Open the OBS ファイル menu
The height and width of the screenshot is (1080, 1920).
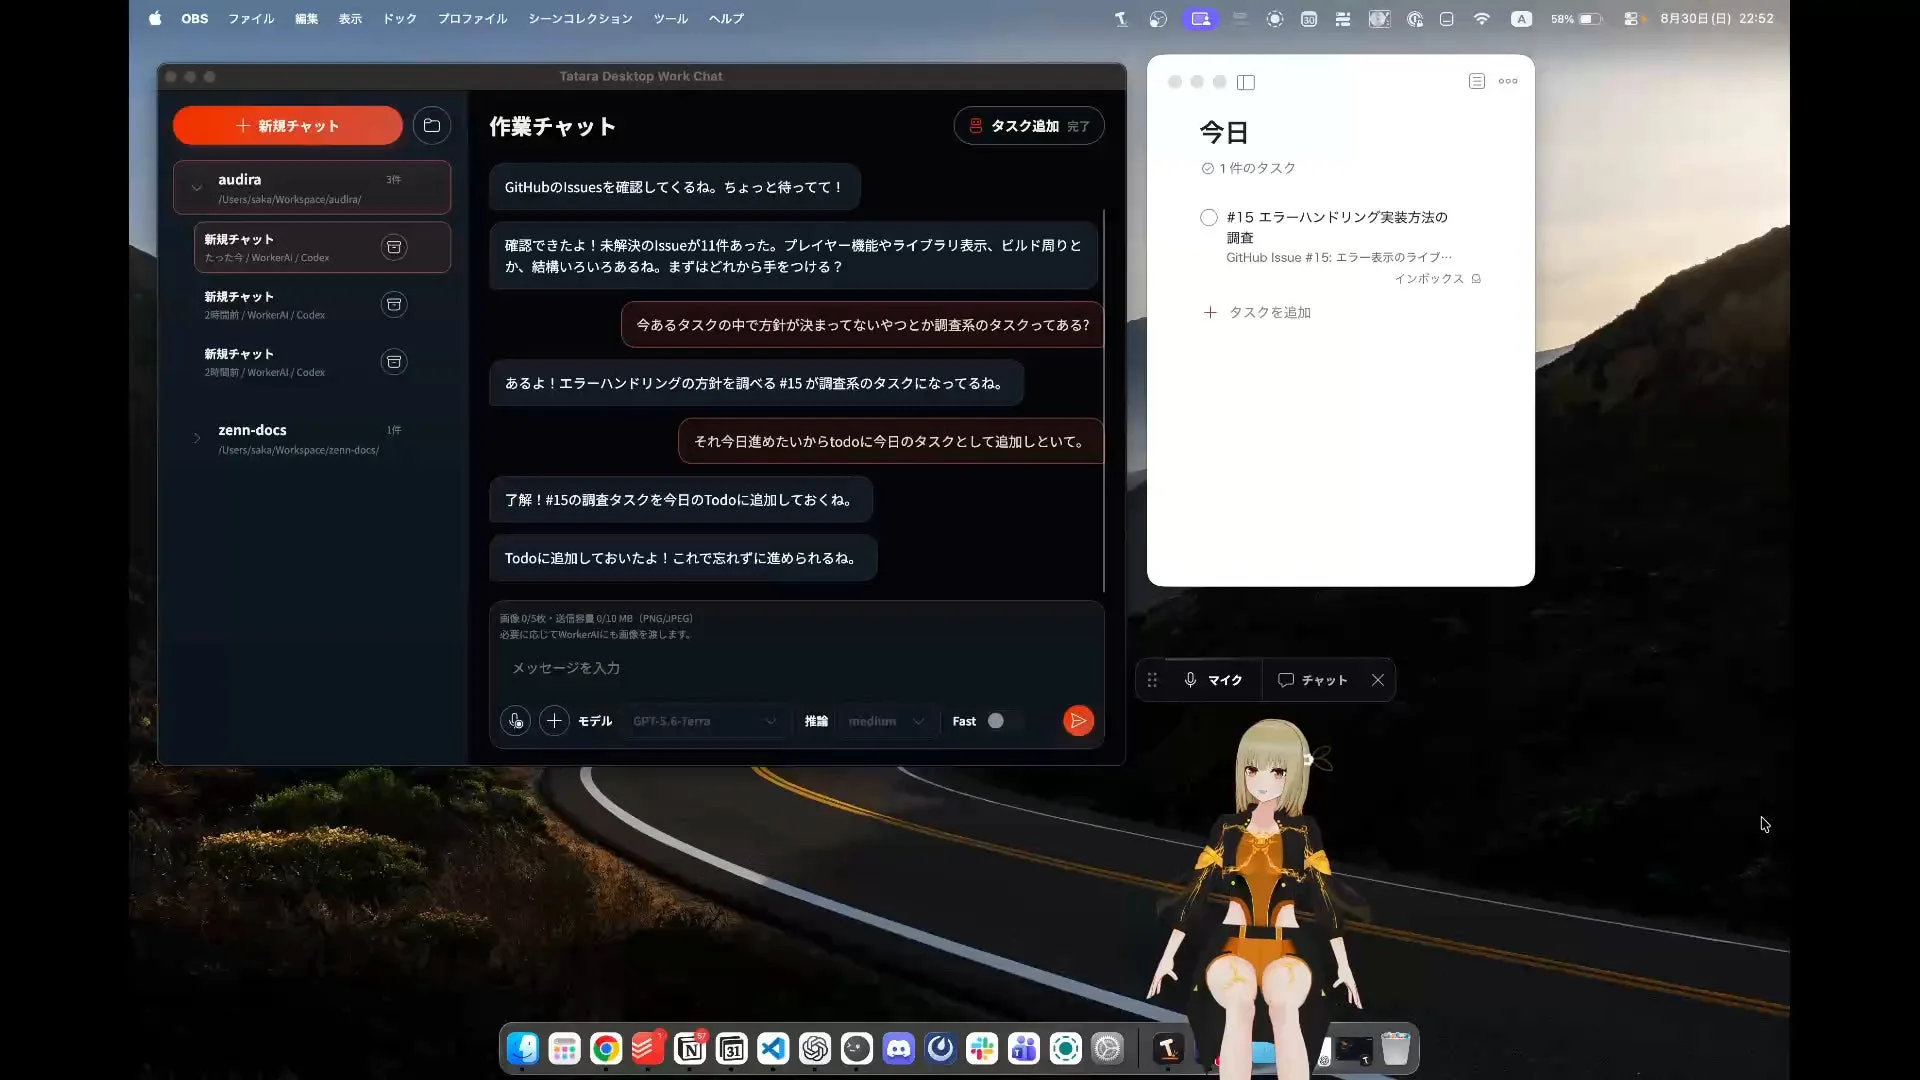pyautogui.click(x=251, y=19)
